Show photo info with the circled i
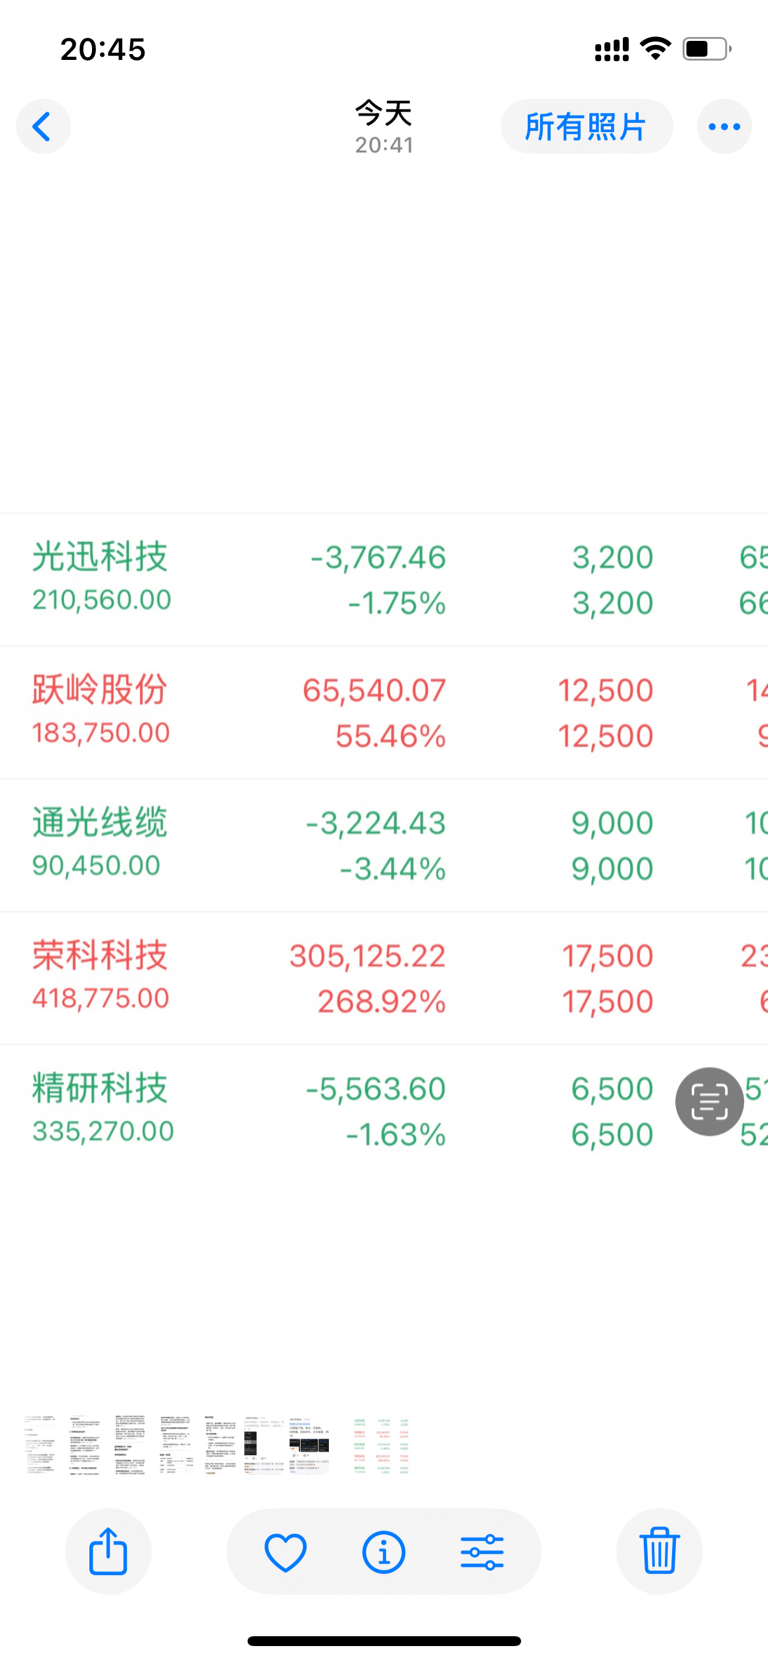The width and height of the screenshot is (768, 1663). [384, 1552]
